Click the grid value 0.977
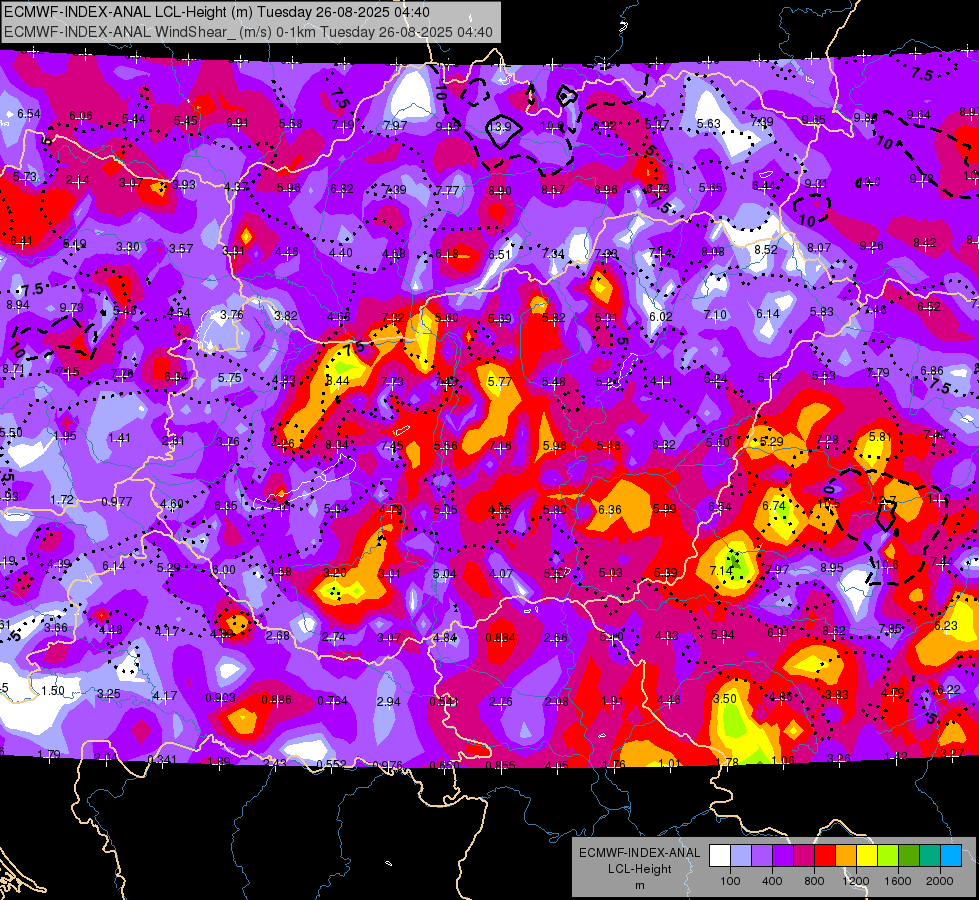 117,502
